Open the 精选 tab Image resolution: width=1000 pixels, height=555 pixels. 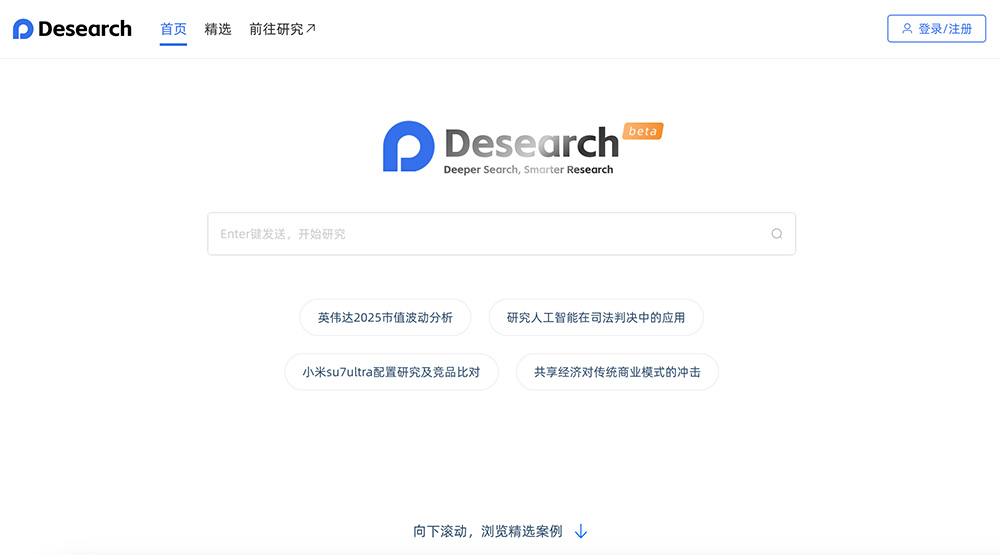pyautogui.click(x=218, y=29)
